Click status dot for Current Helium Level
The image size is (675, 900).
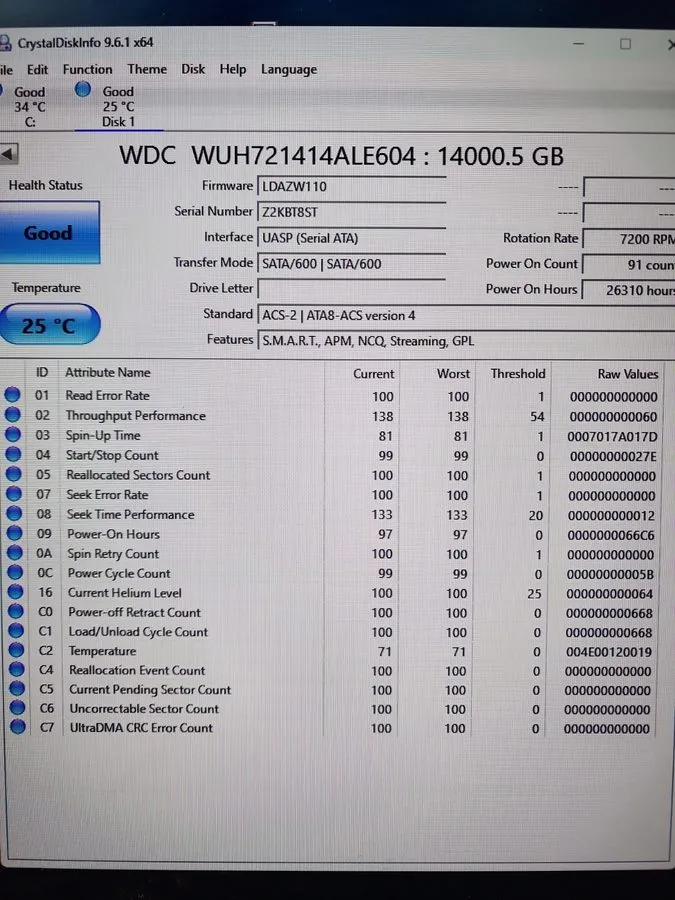pos(15,591)
